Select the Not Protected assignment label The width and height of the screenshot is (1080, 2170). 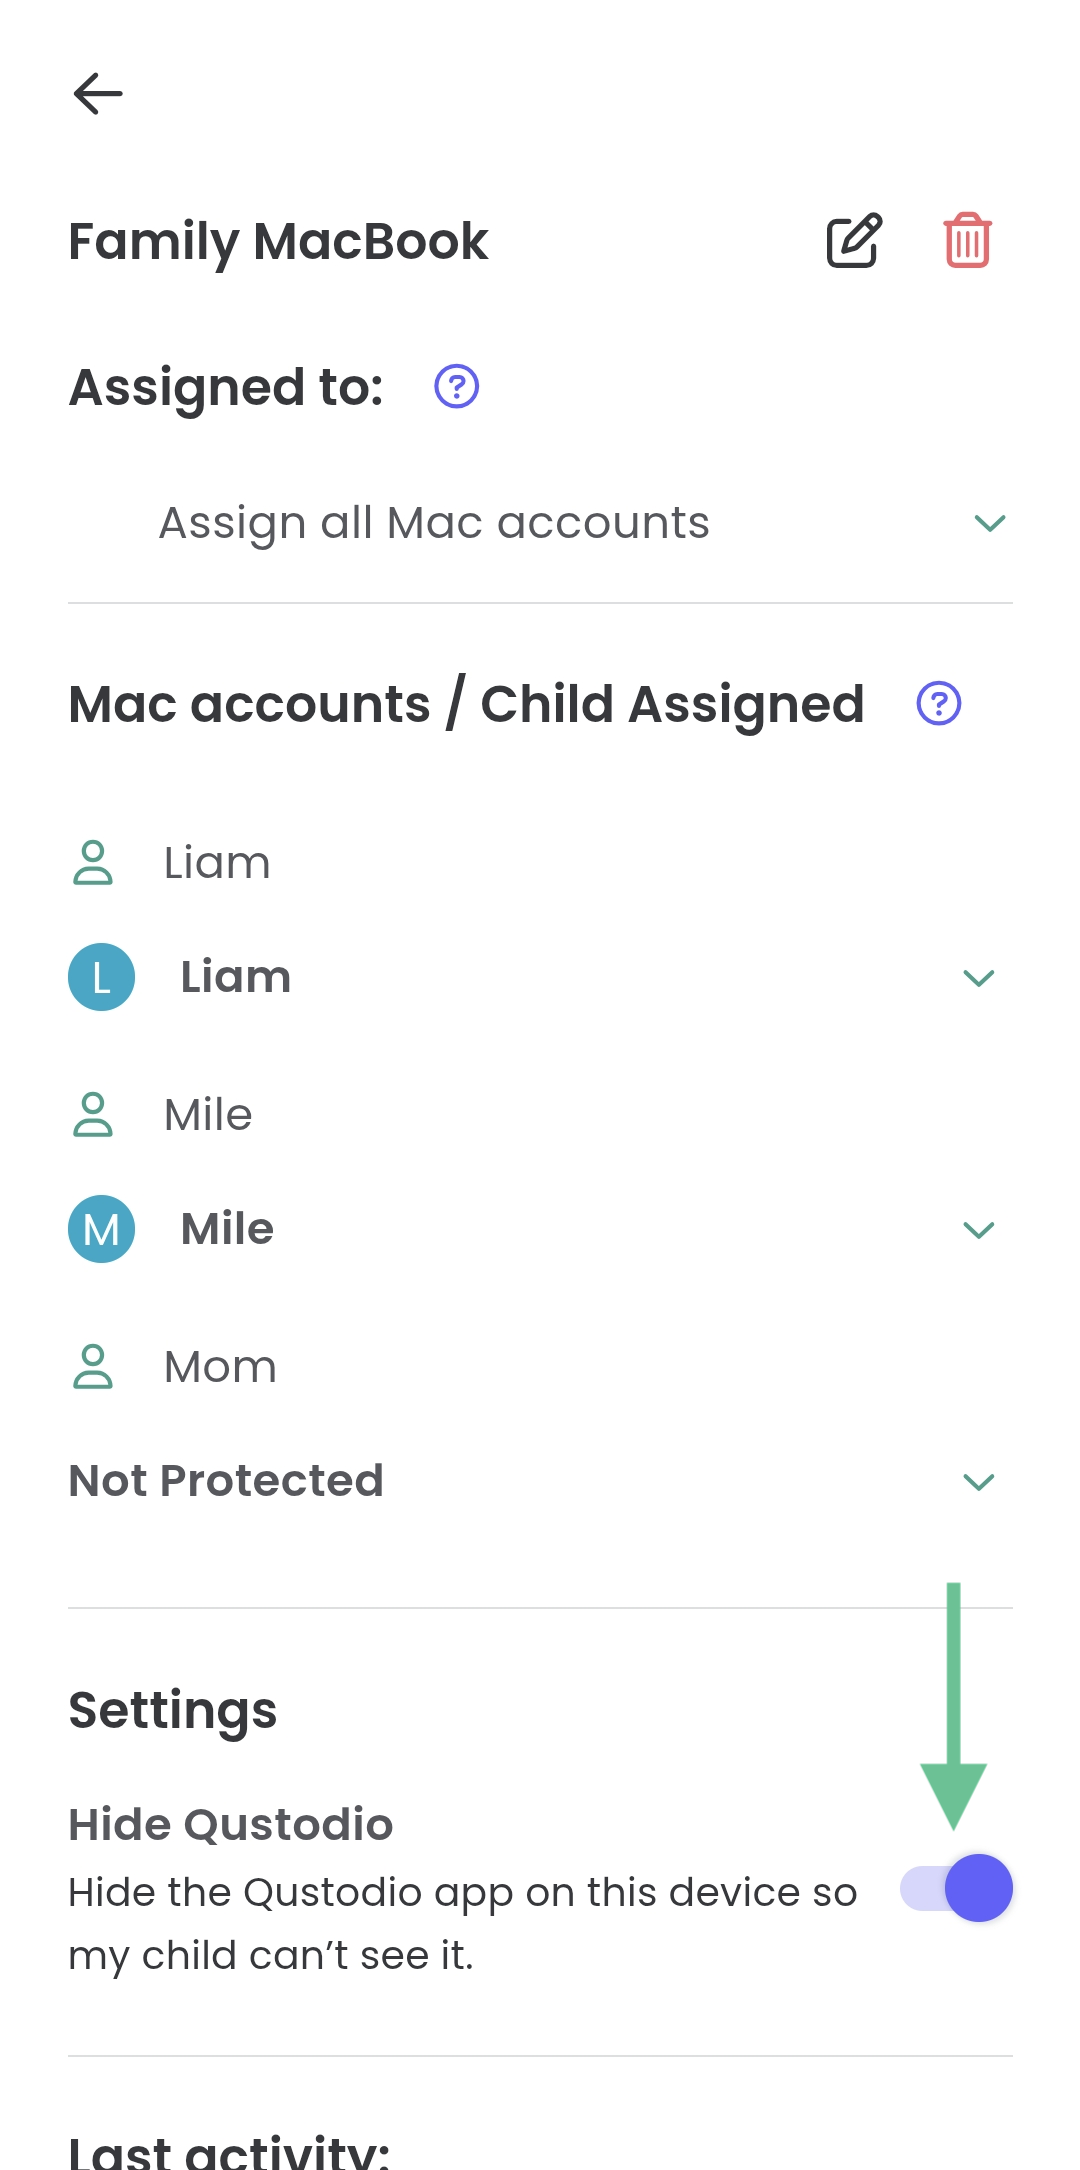(226, 1481)
